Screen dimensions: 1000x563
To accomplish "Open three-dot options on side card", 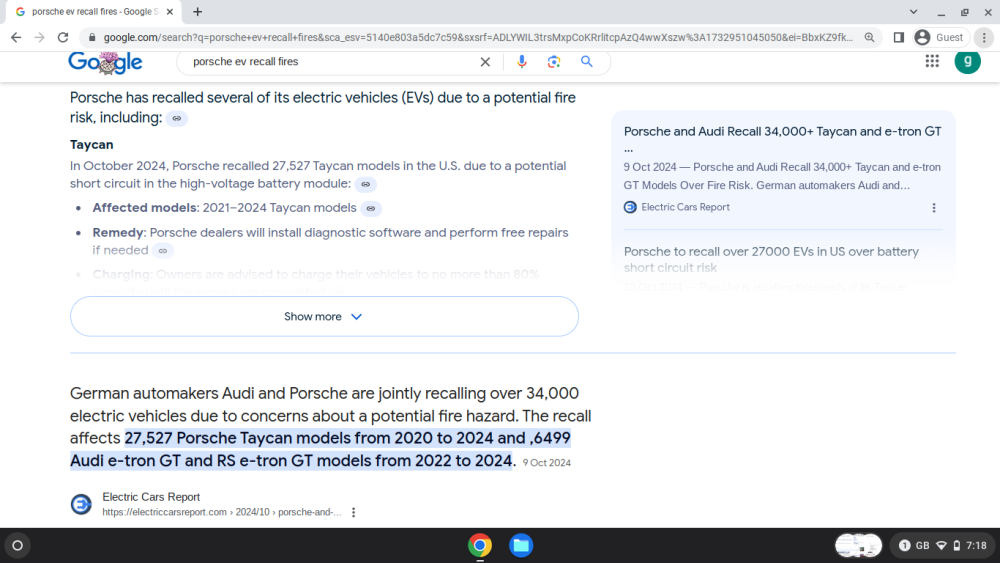I will (x=934, y=208).
